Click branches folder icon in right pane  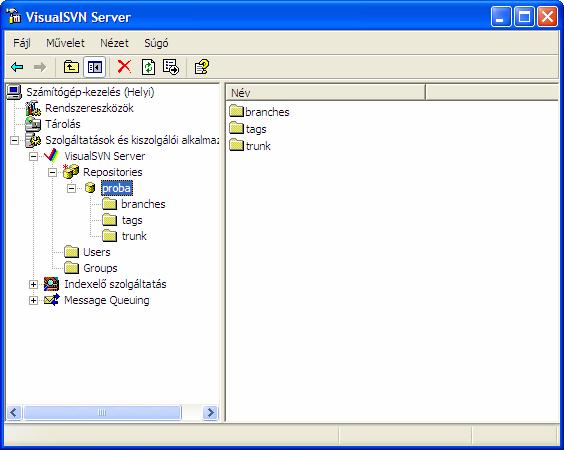(x=237, y=111)
